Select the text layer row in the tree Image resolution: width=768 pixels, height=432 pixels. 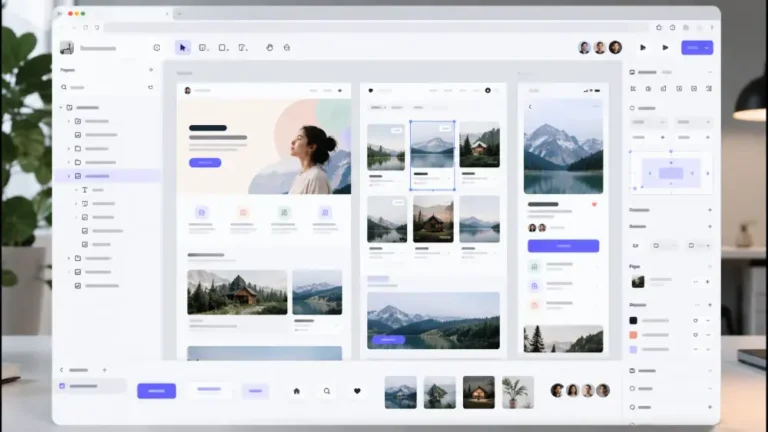pyautogui.click(x=107, y=190)
